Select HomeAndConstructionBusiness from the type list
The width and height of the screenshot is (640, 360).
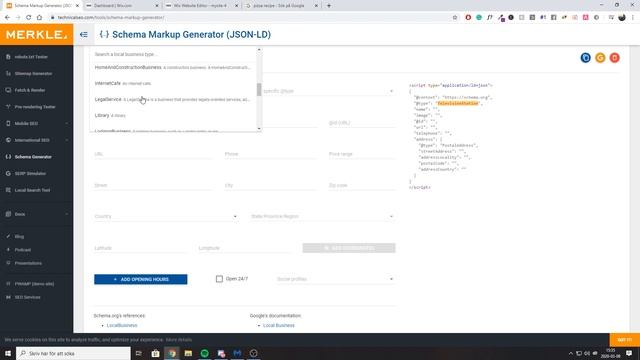point(173,67)
